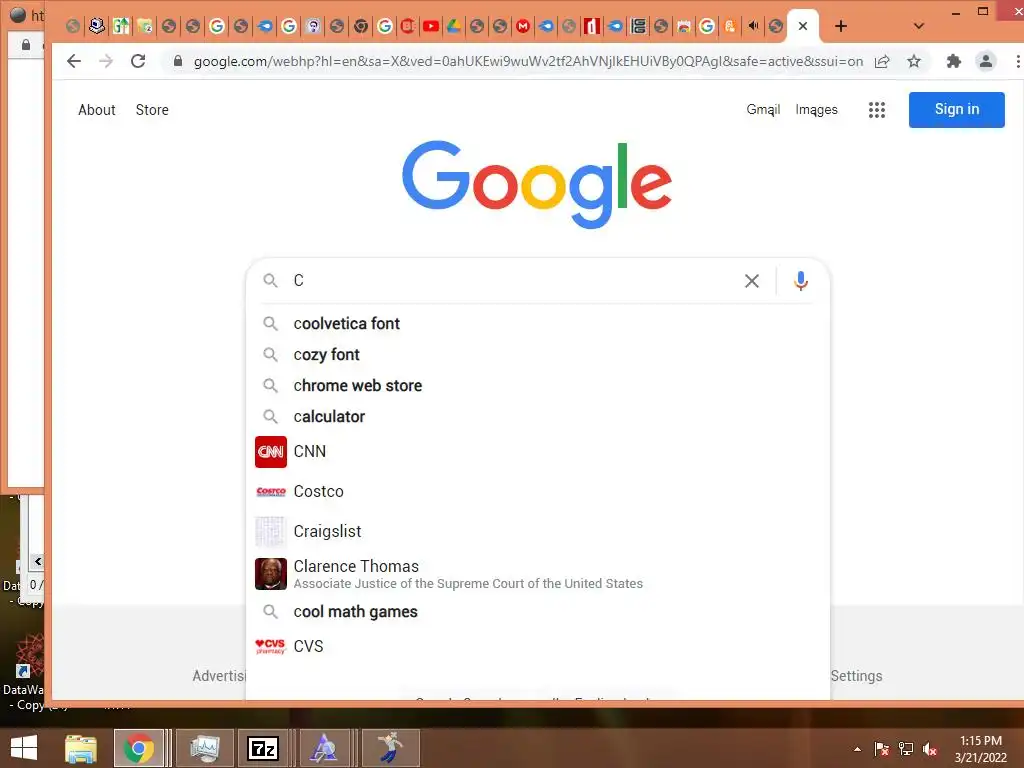The image size is (1024, 768).
Task: Open network status tray icon
Action: [x=906, y=749]
